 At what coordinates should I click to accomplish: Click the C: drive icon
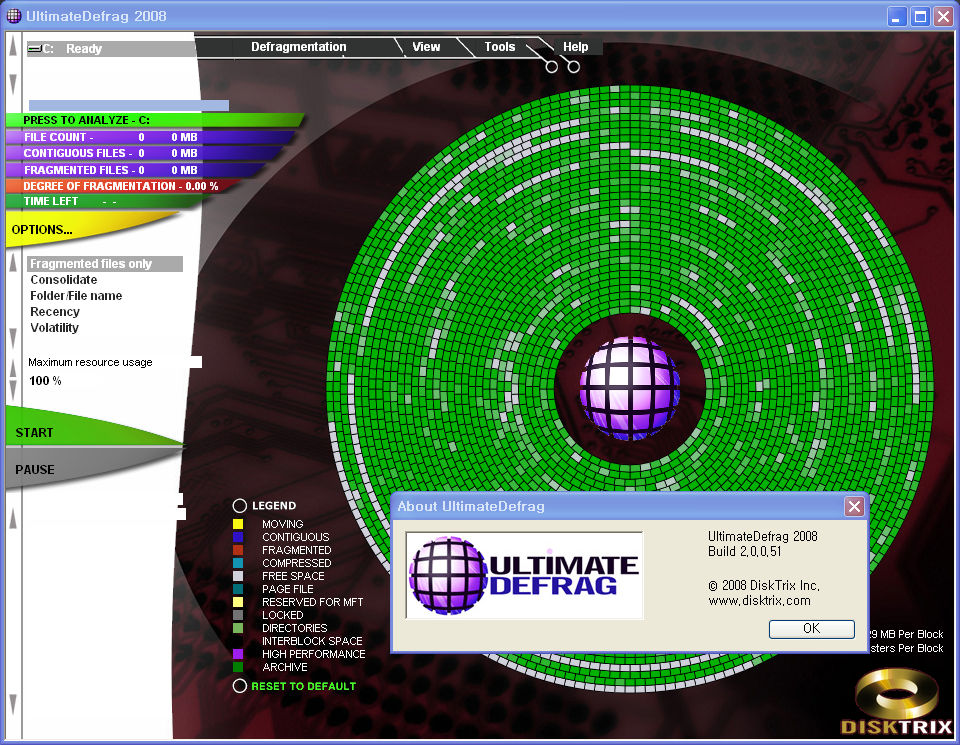click(35, 49)
